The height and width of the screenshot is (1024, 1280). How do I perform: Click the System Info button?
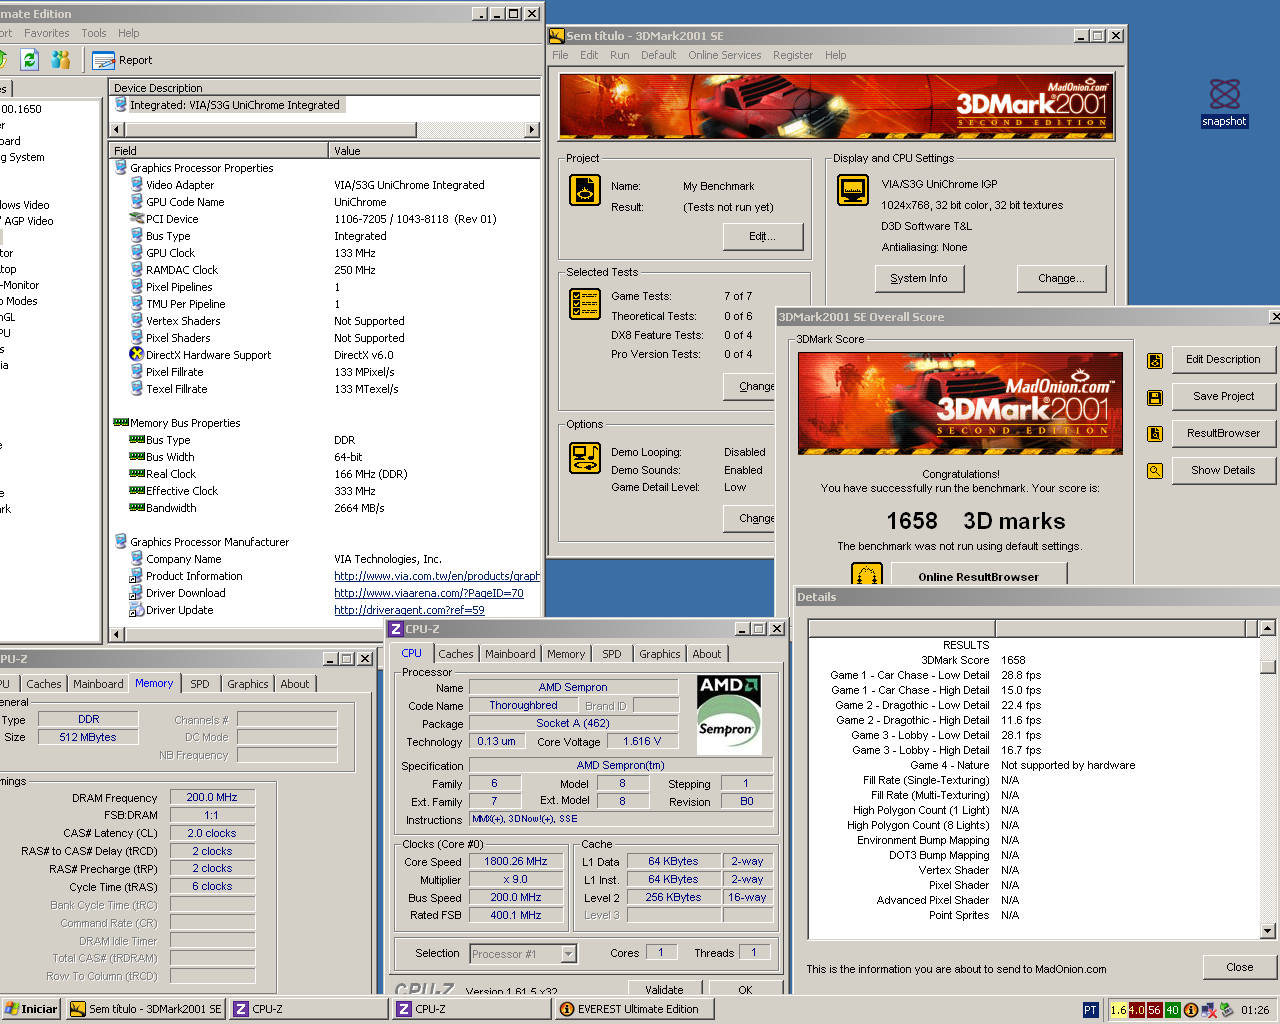[919, 278]
